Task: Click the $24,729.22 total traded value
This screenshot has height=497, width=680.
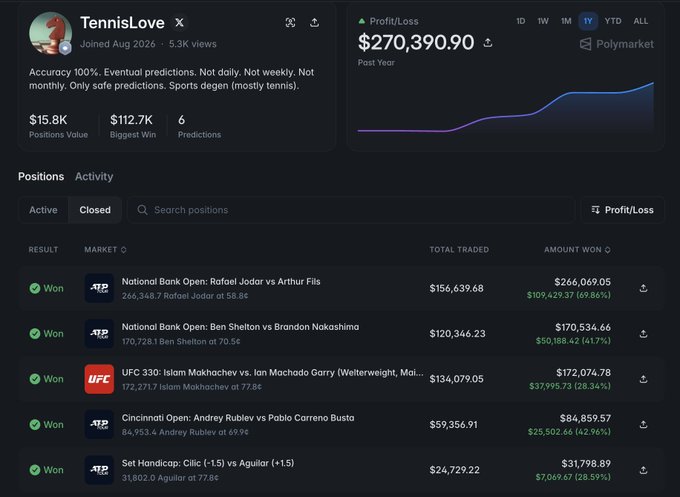Action: coord(454,470)
